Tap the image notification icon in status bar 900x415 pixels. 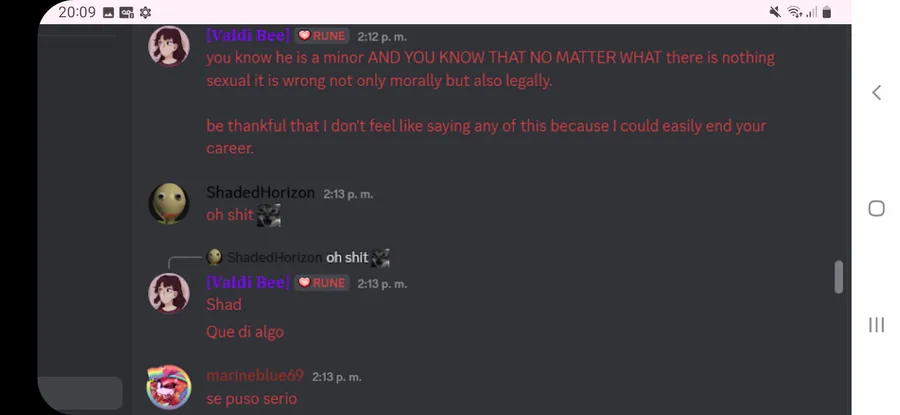[108, 13]
